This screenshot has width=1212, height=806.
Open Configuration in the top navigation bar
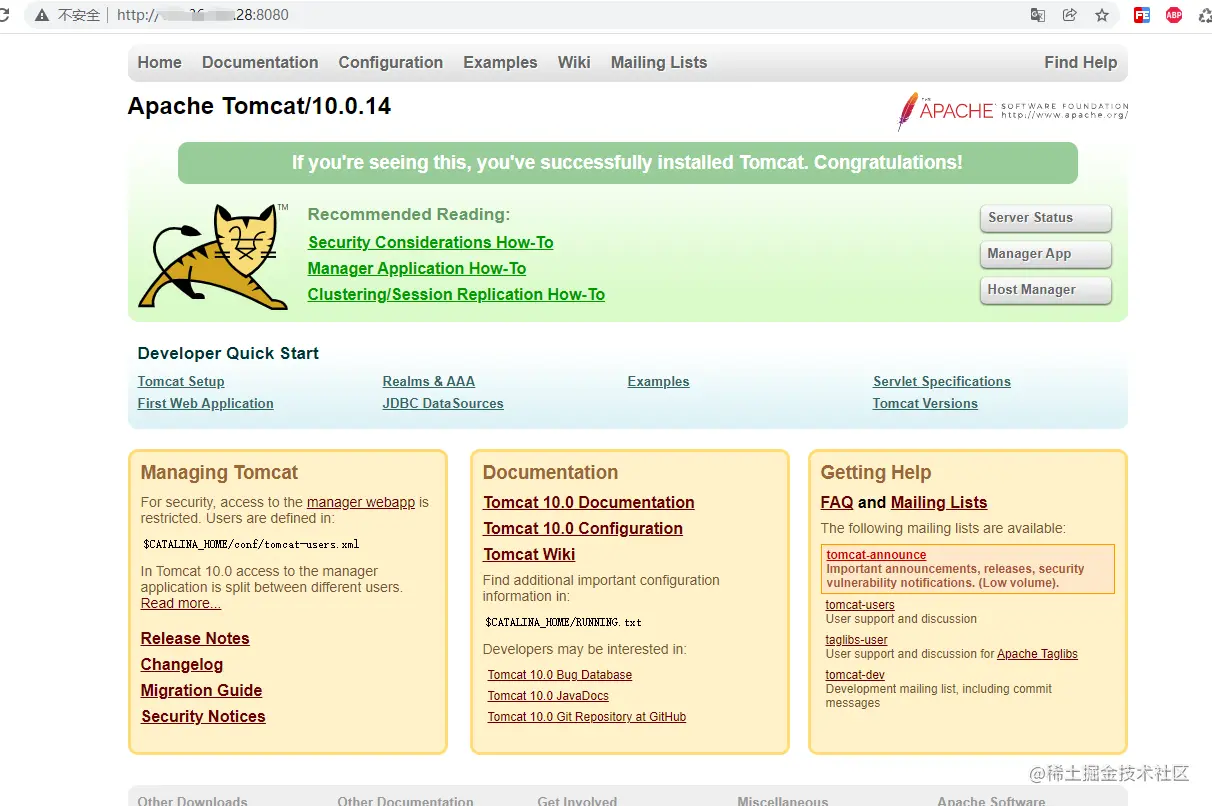(391, 62)
